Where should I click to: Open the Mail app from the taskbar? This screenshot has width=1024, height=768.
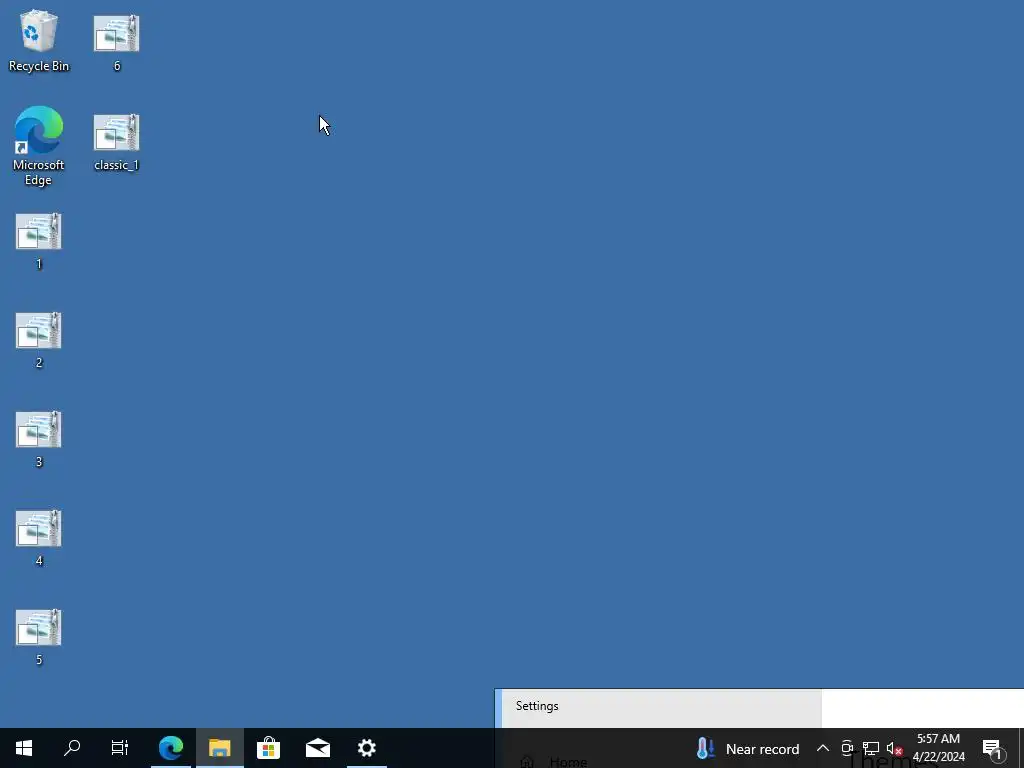pyautogui.click(x=318, y=748)
